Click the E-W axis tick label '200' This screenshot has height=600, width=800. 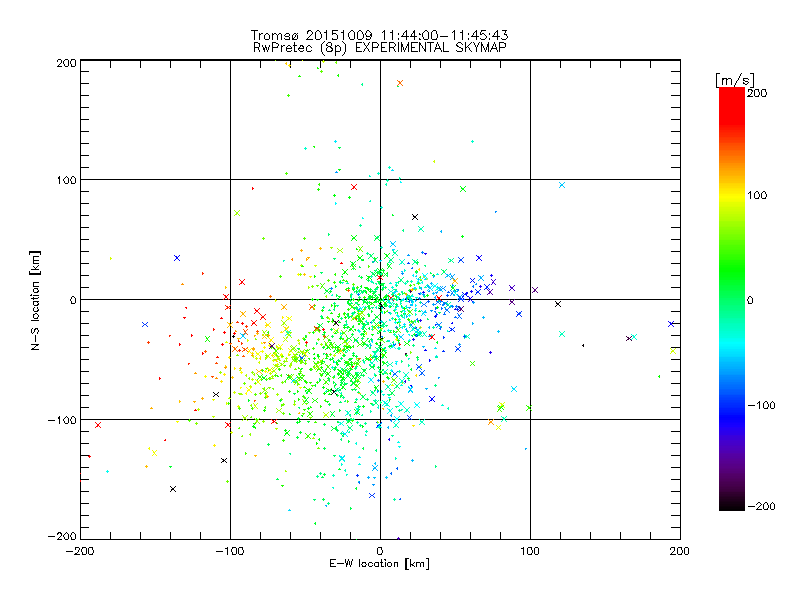click(x=680, y=551)
